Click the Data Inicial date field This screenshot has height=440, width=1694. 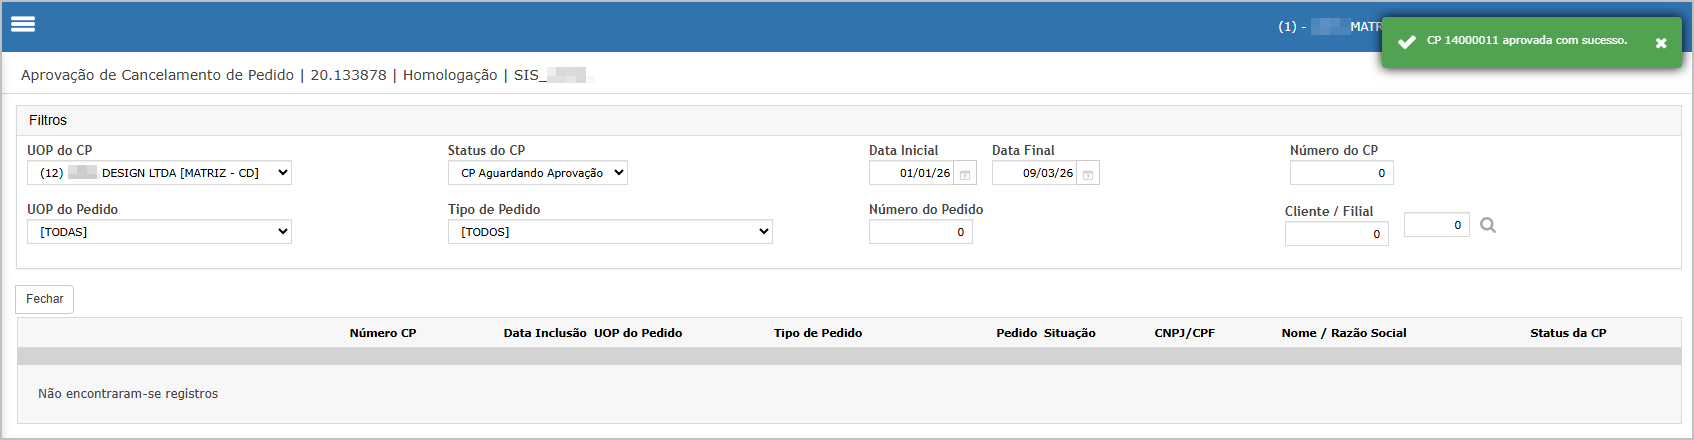click(x=911, y=173)
